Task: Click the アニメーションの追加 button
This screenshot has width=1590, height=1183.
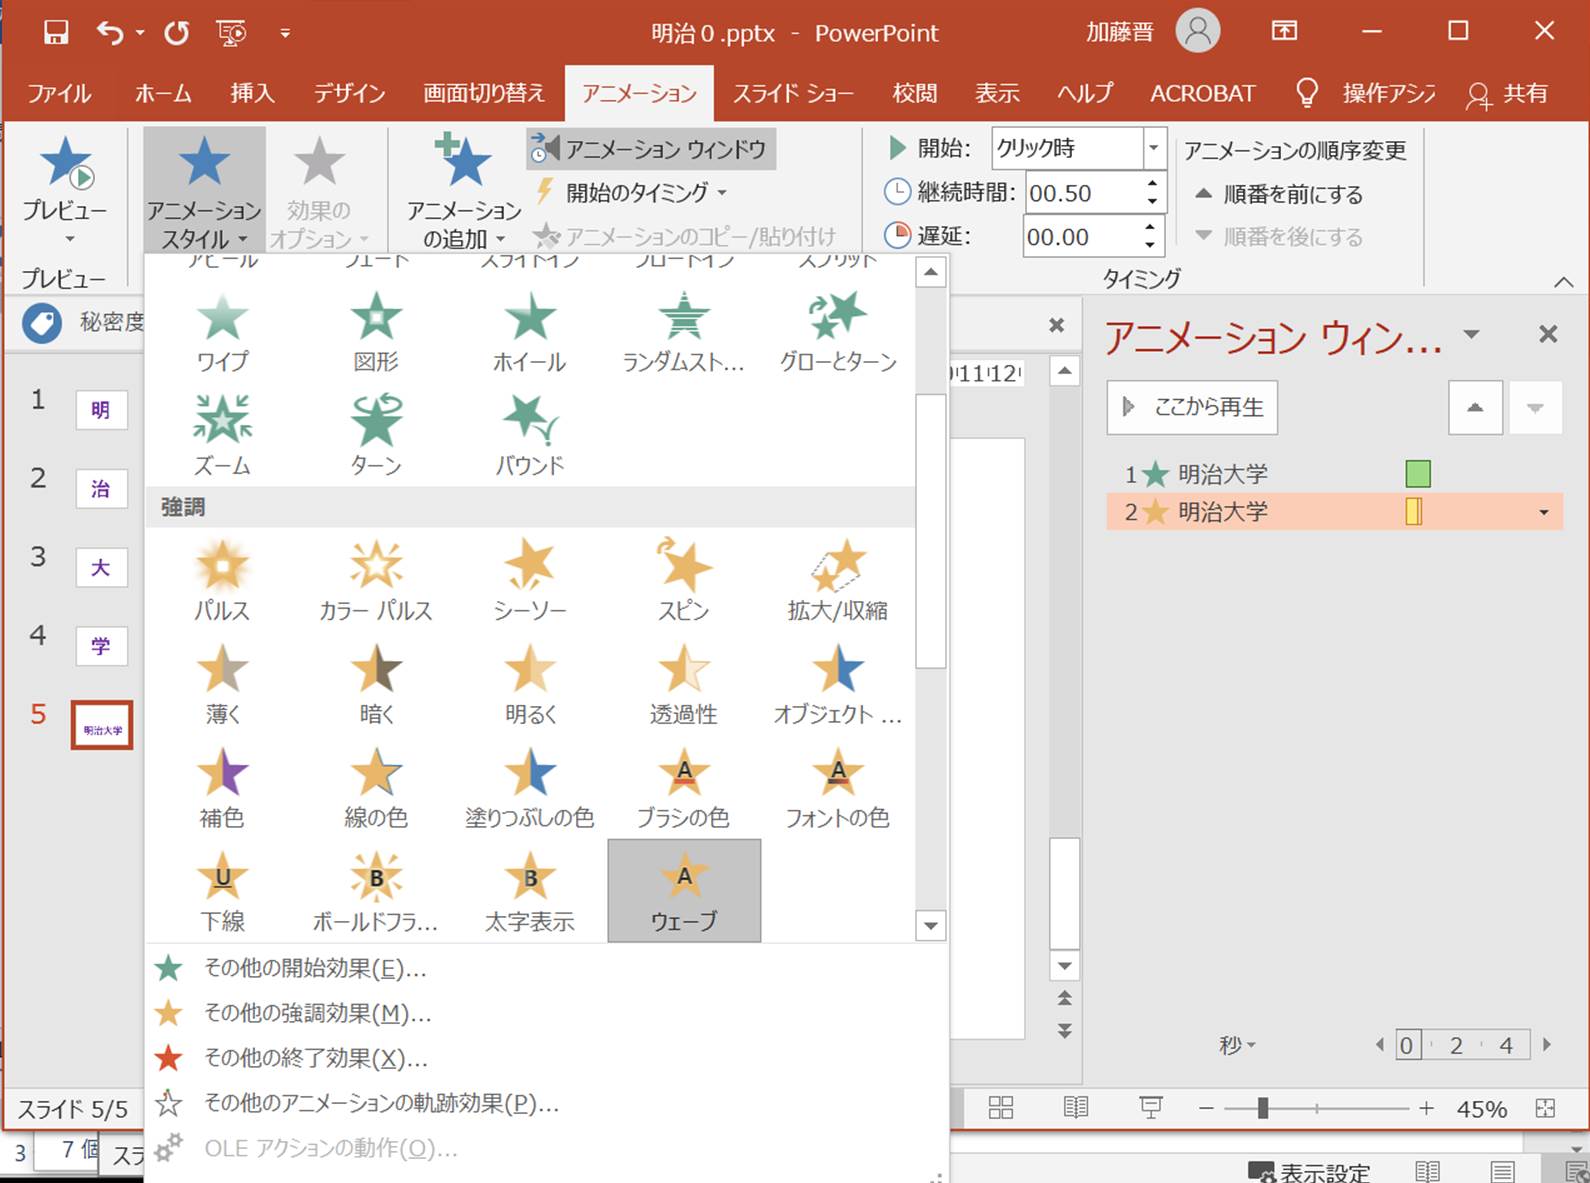Action: pos(463,190)
